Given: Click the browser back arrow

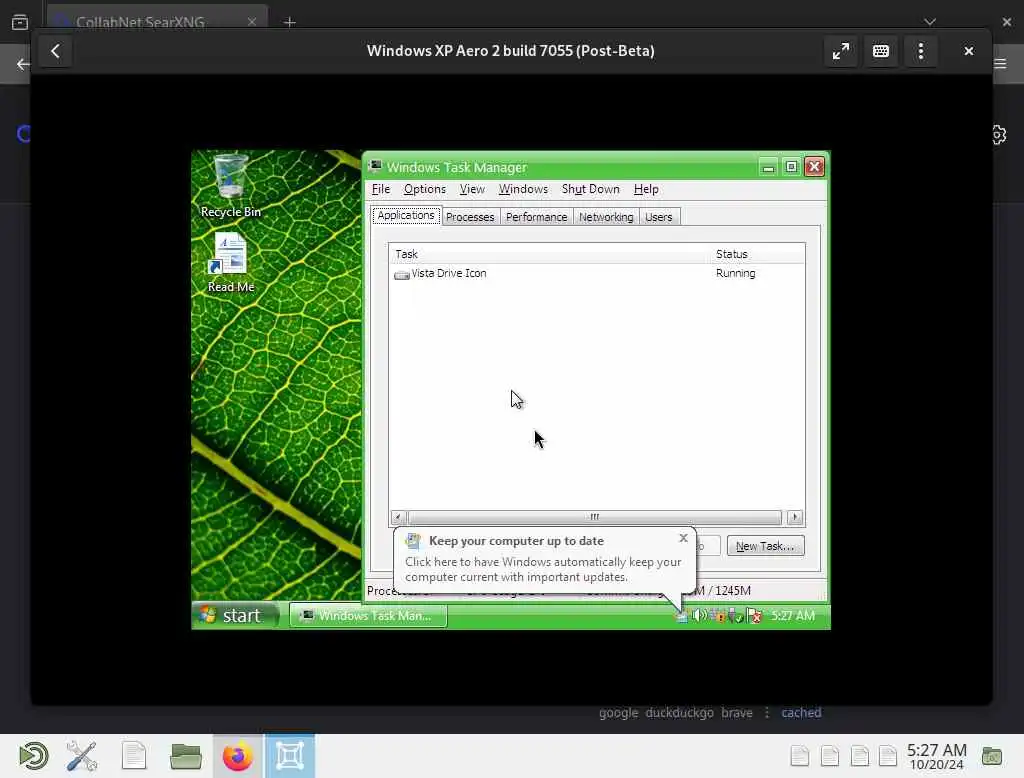Looking at the screenshot, I should [23, 64].
